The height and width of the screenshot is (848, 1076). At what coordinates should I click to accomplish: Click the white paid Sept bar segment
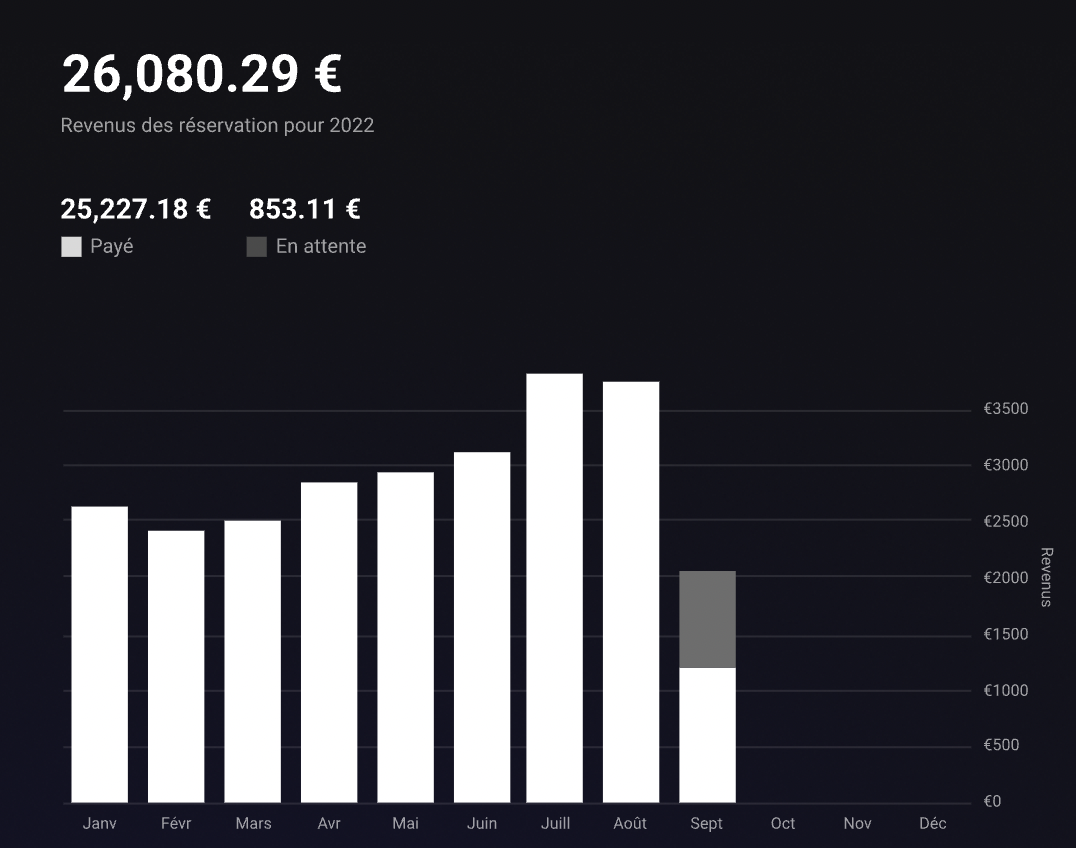[x=707, y=735]
